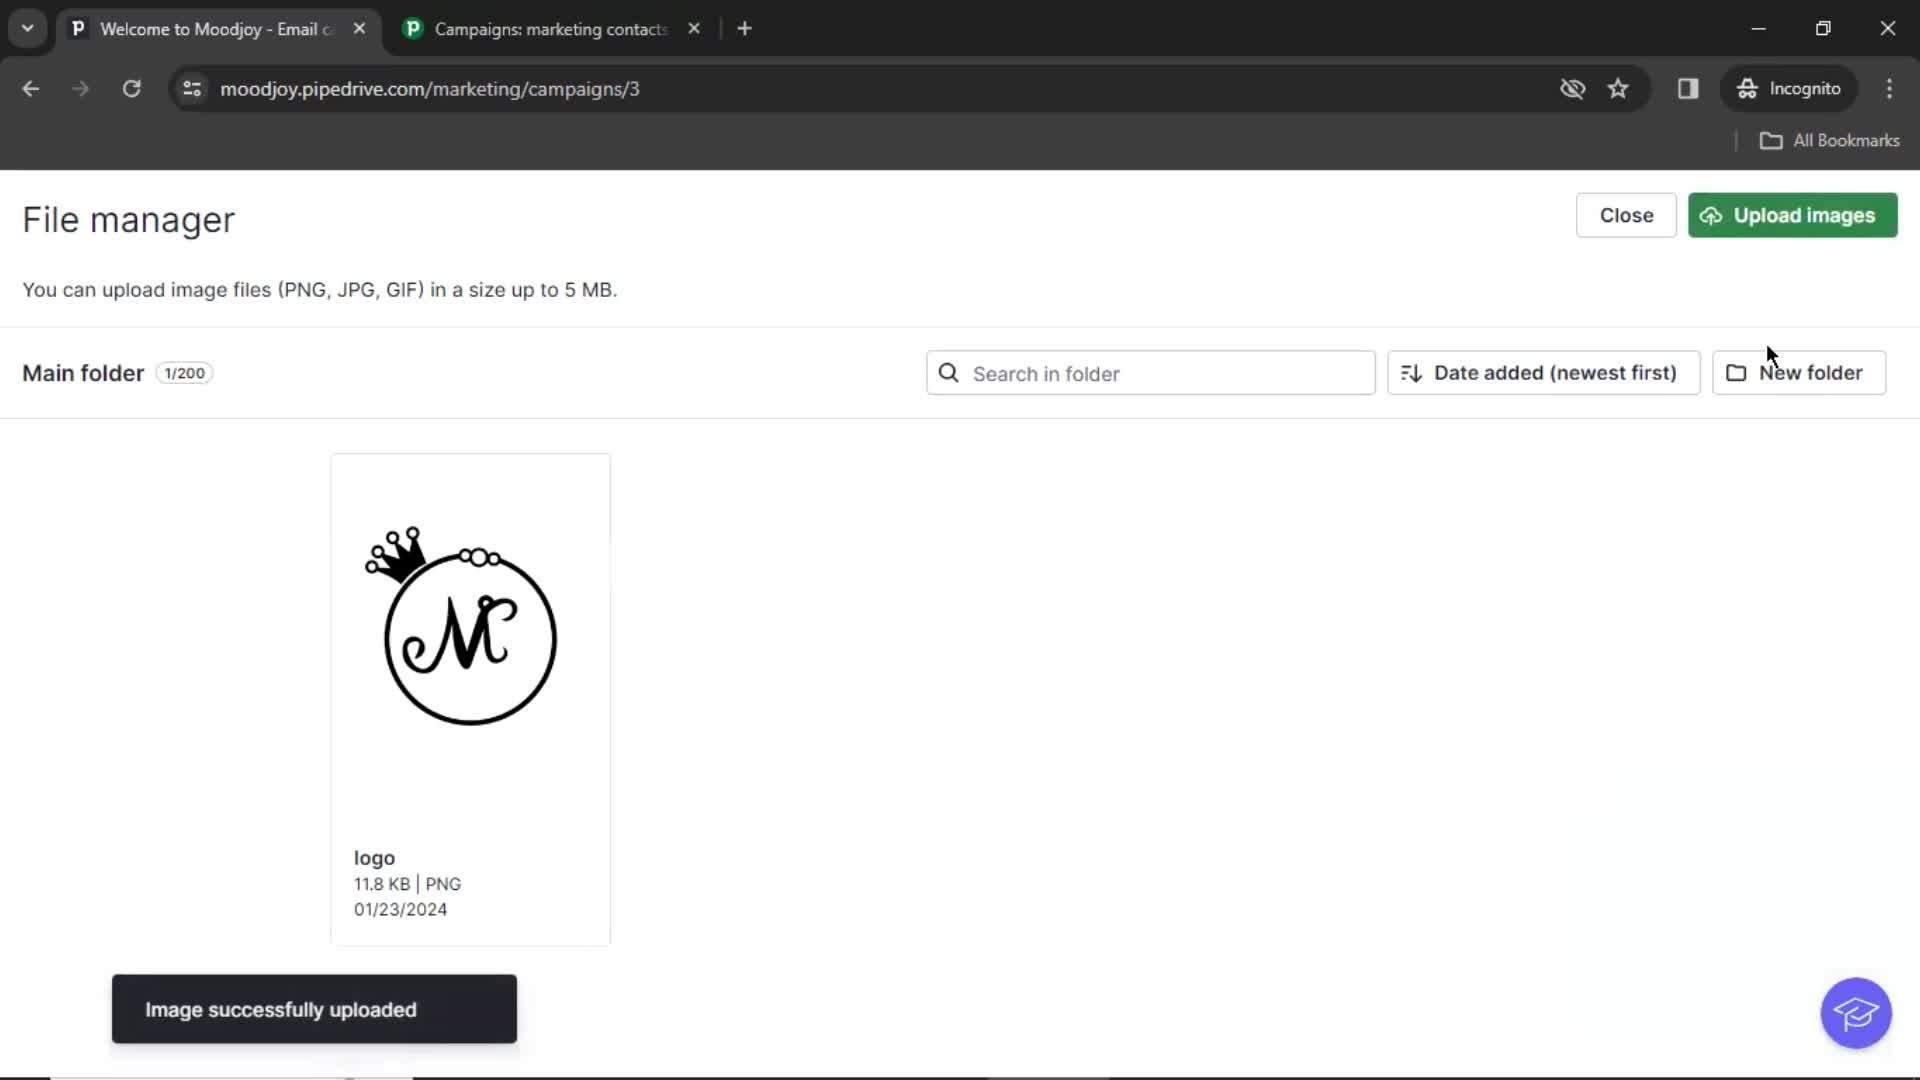Click the search icon in folder search bar
This screenshot has height=1080, width=1920.
(x=949, y=372)
